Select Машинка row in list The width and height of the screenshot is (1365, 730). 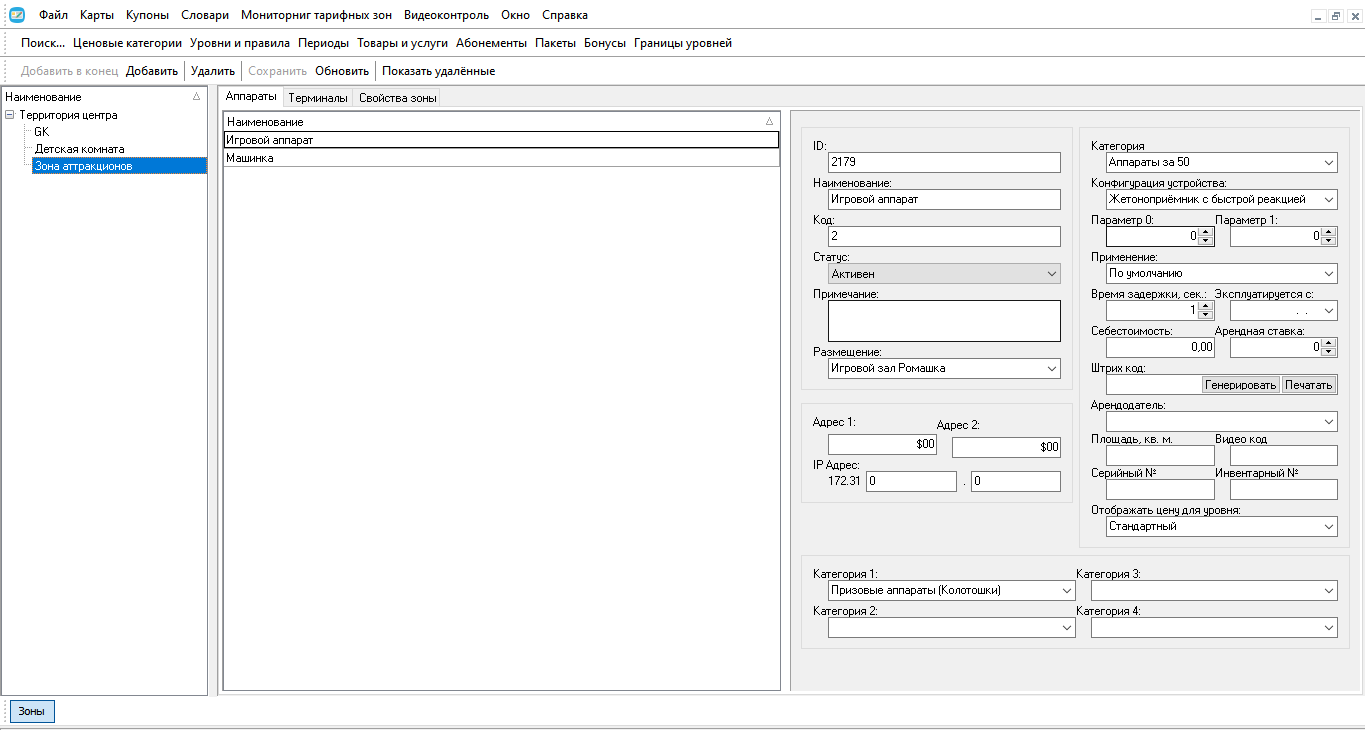pos(501,158)
